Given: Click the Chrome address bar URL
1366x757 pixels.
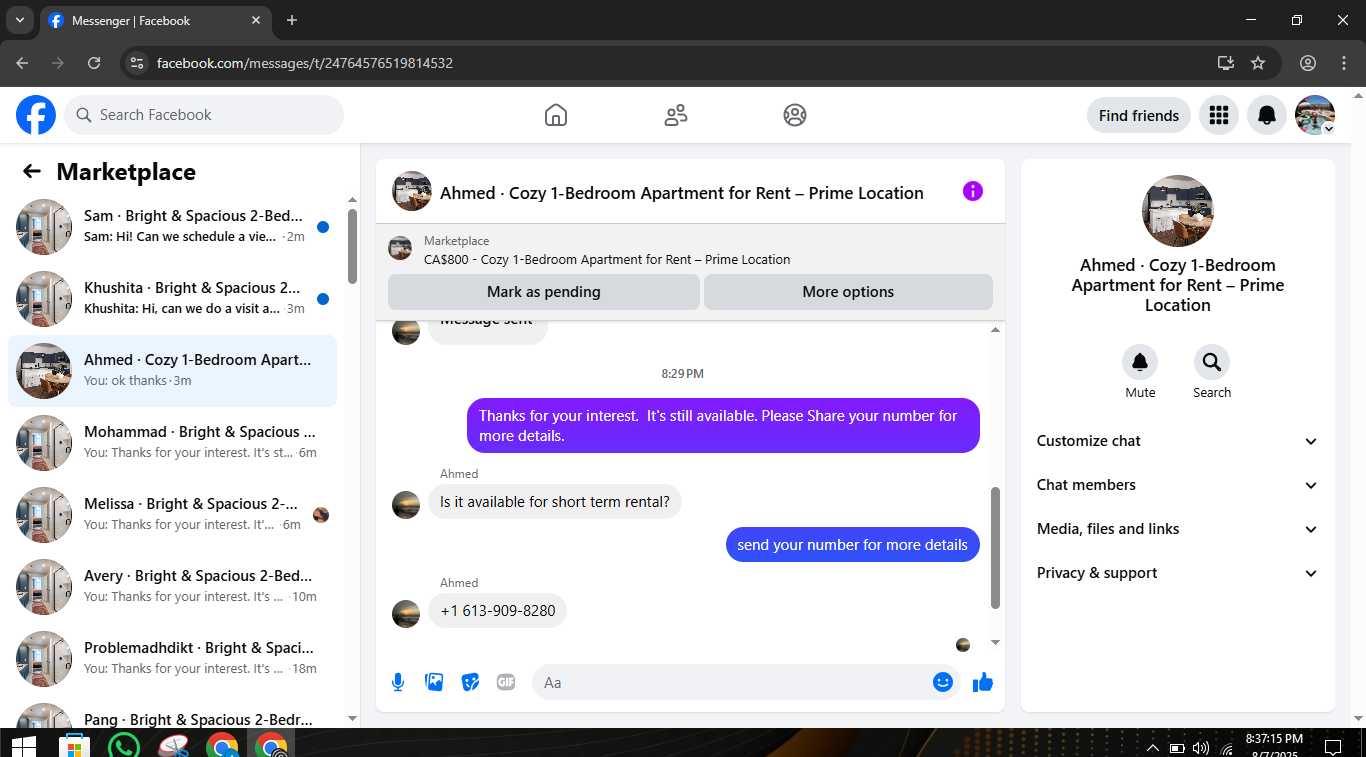Looking at the screenshot, I should [x=305, y=63].
